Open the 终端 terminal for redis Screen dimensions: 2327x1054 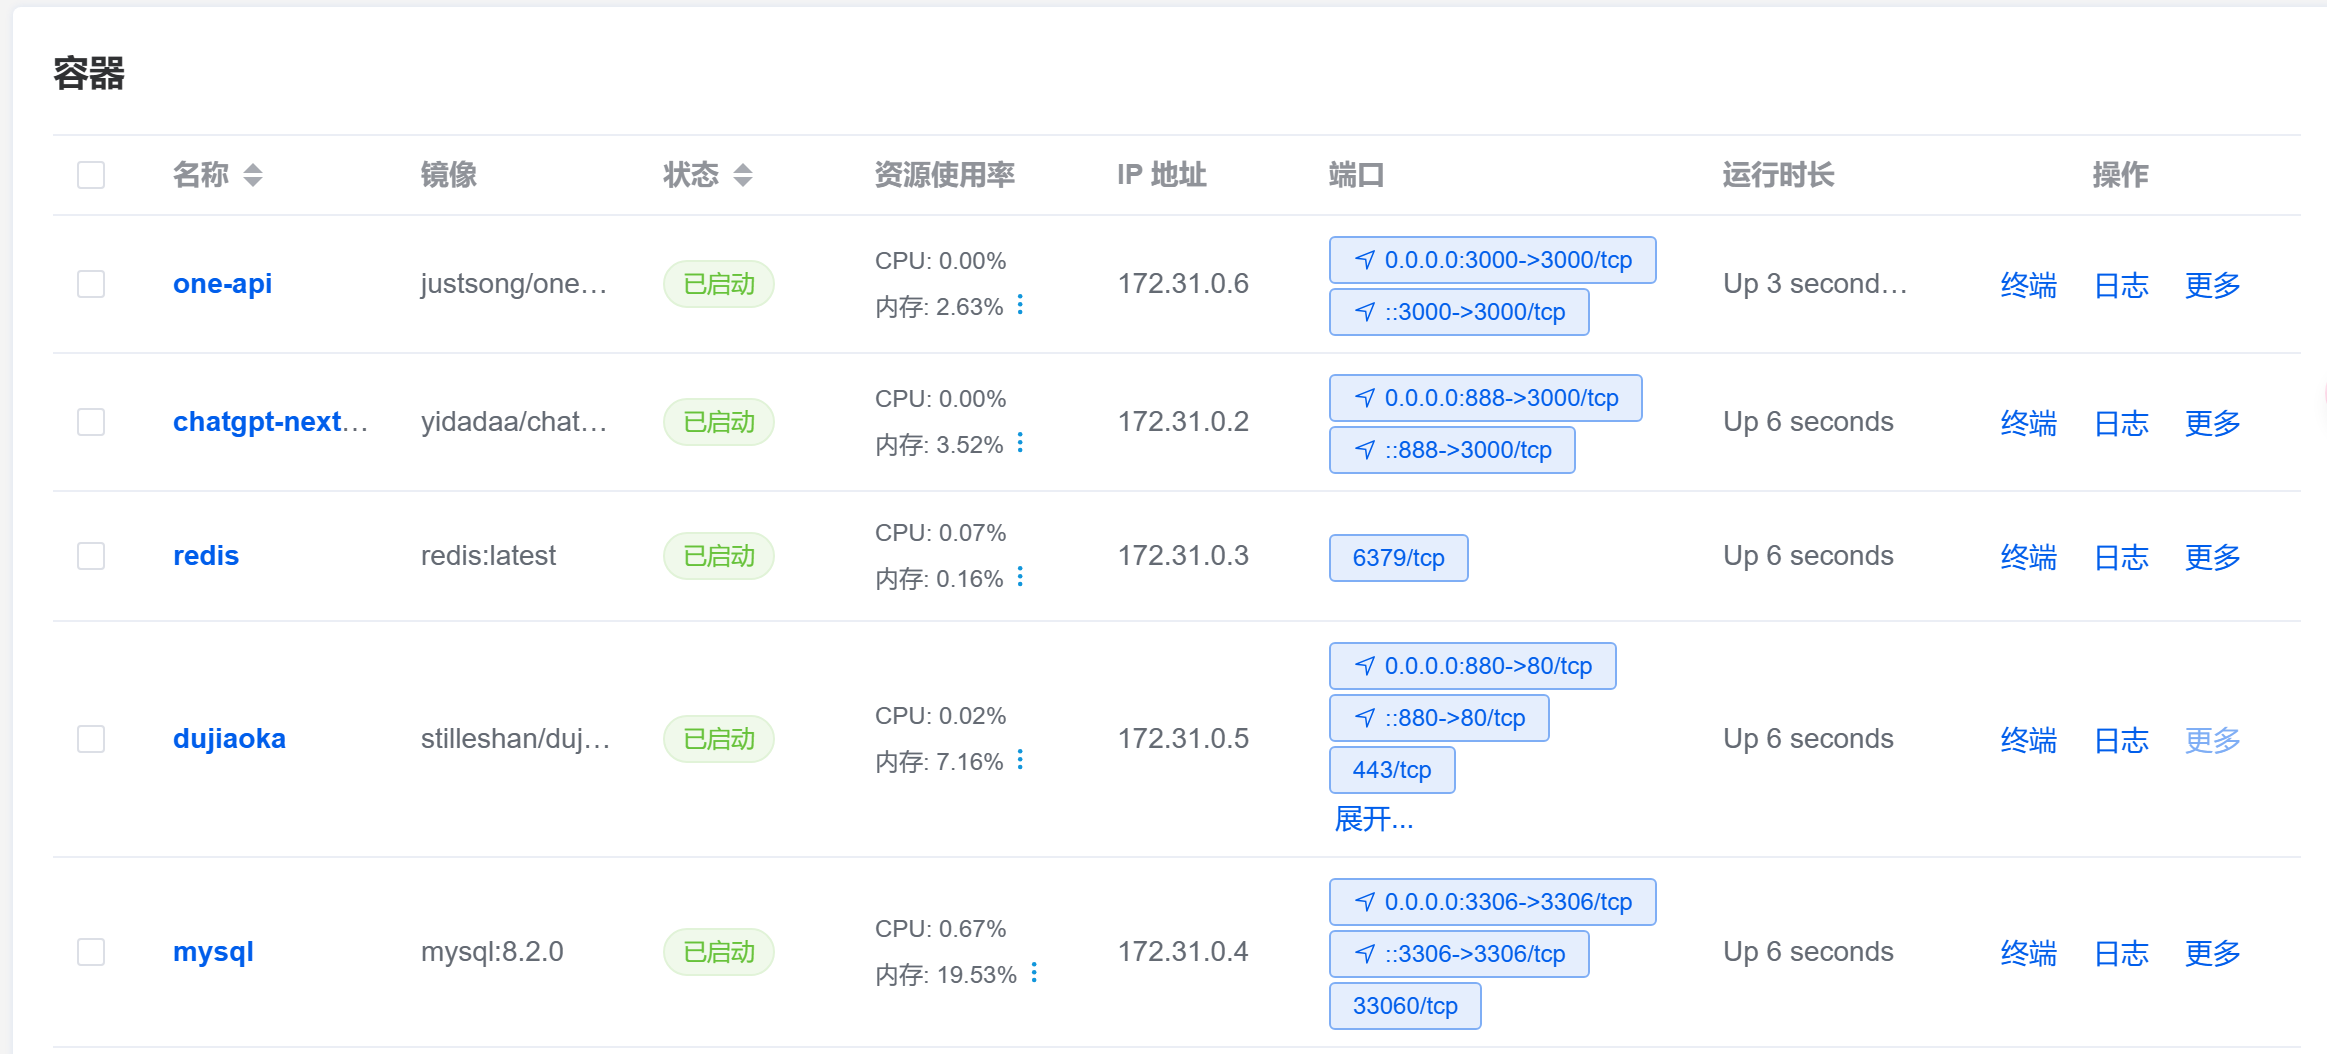(x=2028, y=557)
